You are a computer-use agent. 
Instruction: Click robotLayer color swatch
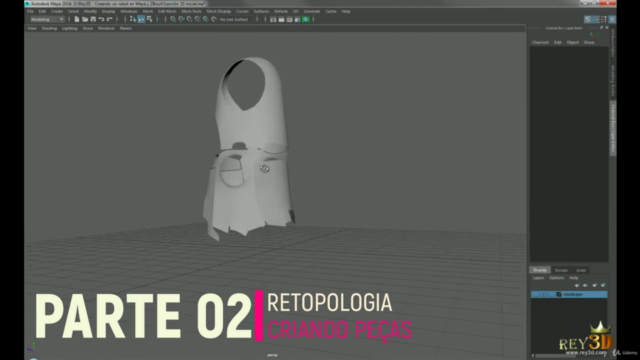[559, 294]
